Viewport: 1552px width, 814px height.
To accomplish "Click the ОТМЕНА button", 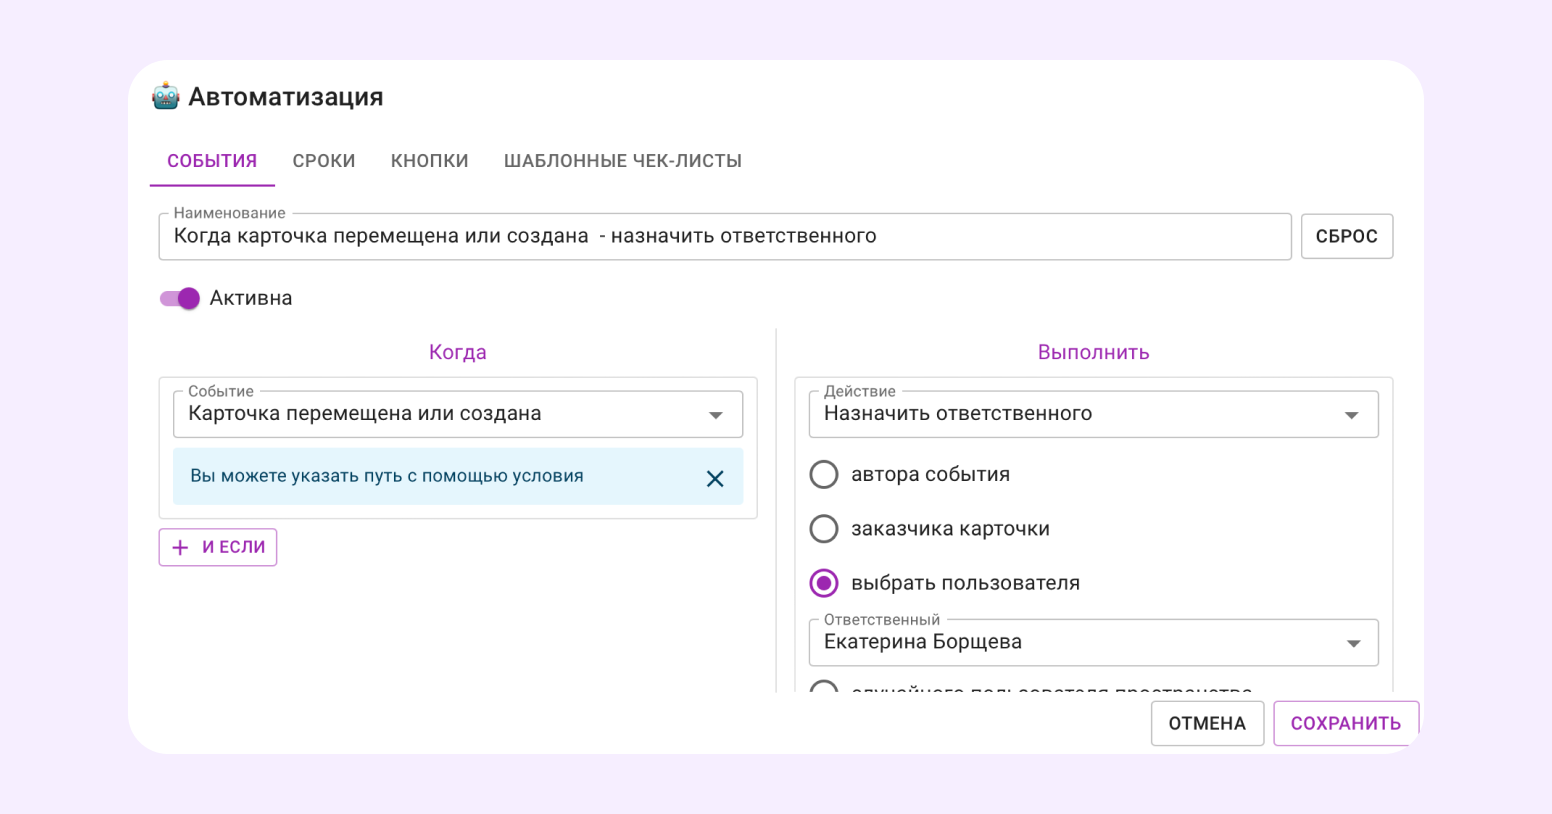I will [1207, 723].
